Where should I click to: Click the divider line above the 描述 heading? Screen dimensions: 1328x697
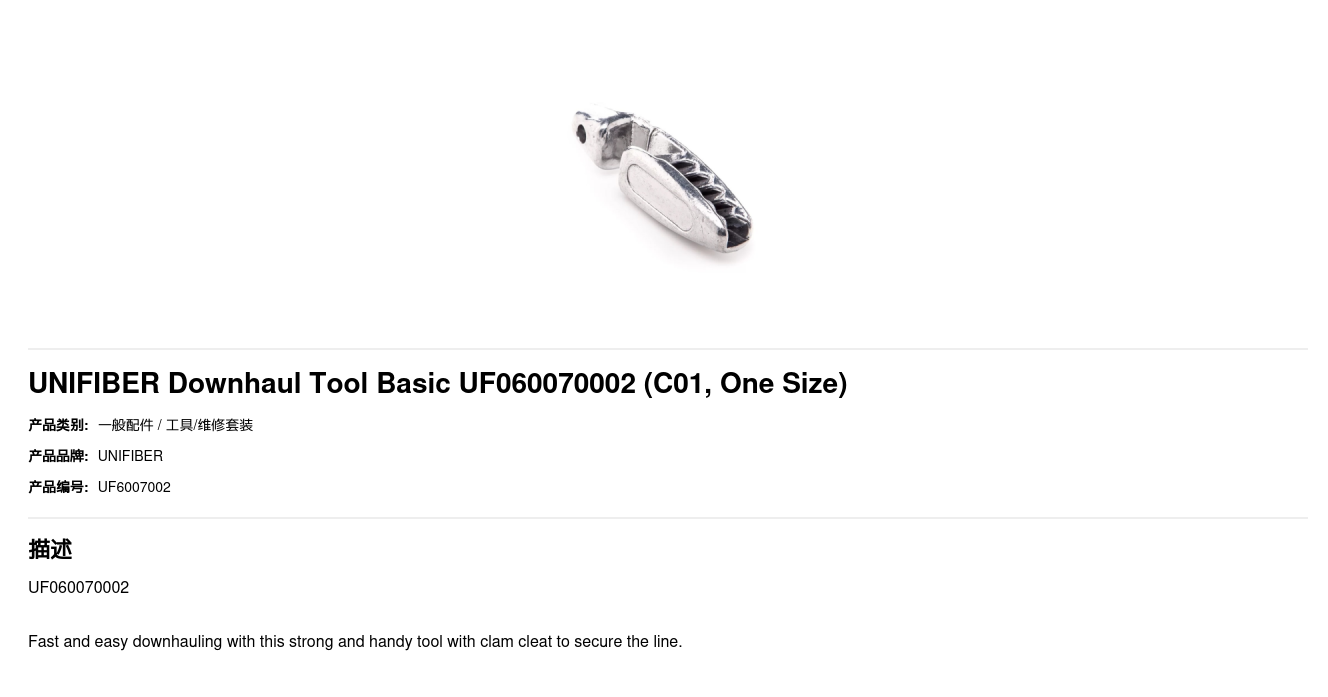668,518
